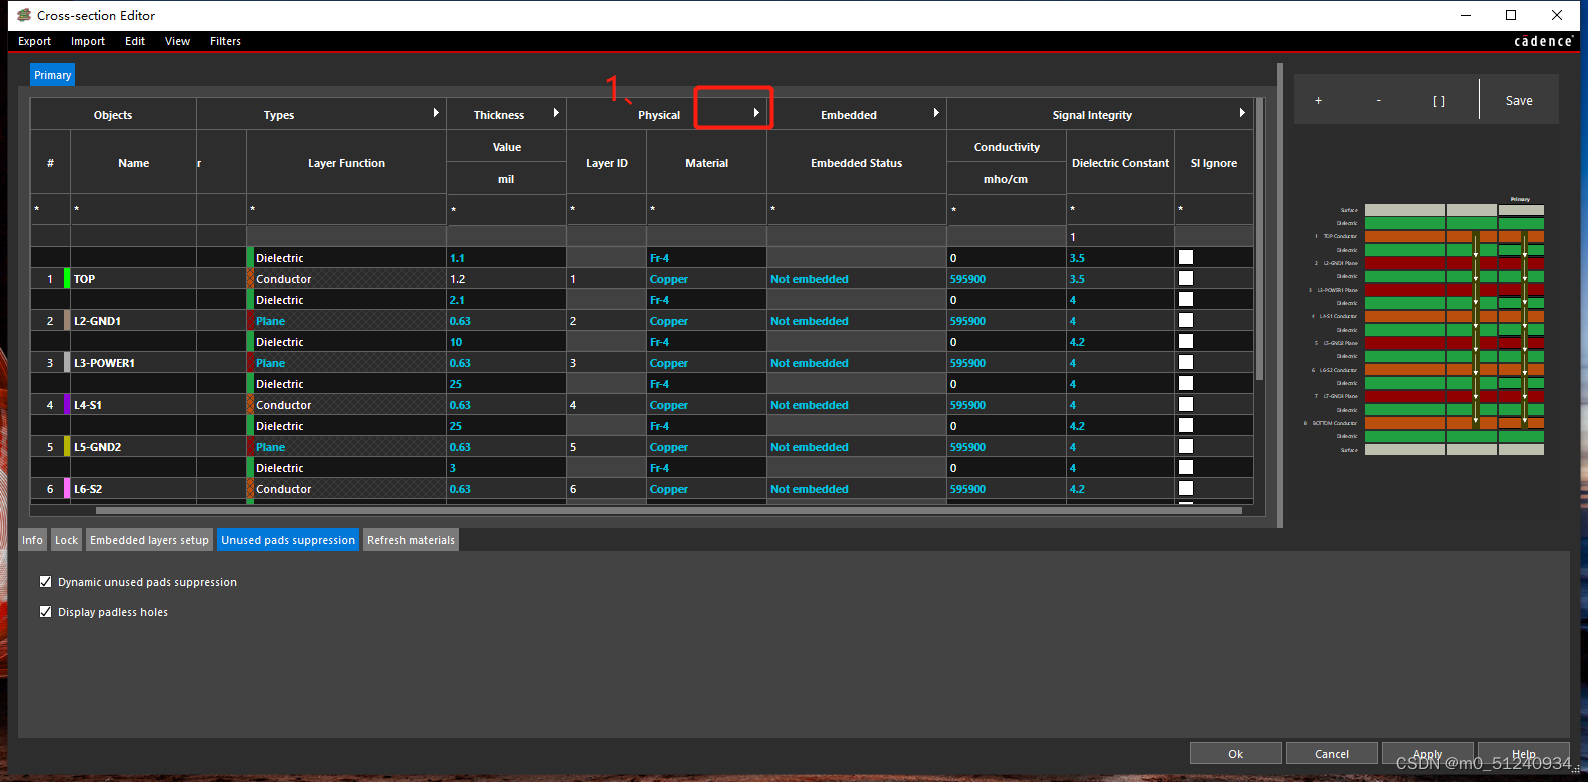
Task: Click the brackets fit-view icon
Action: 1438,101
